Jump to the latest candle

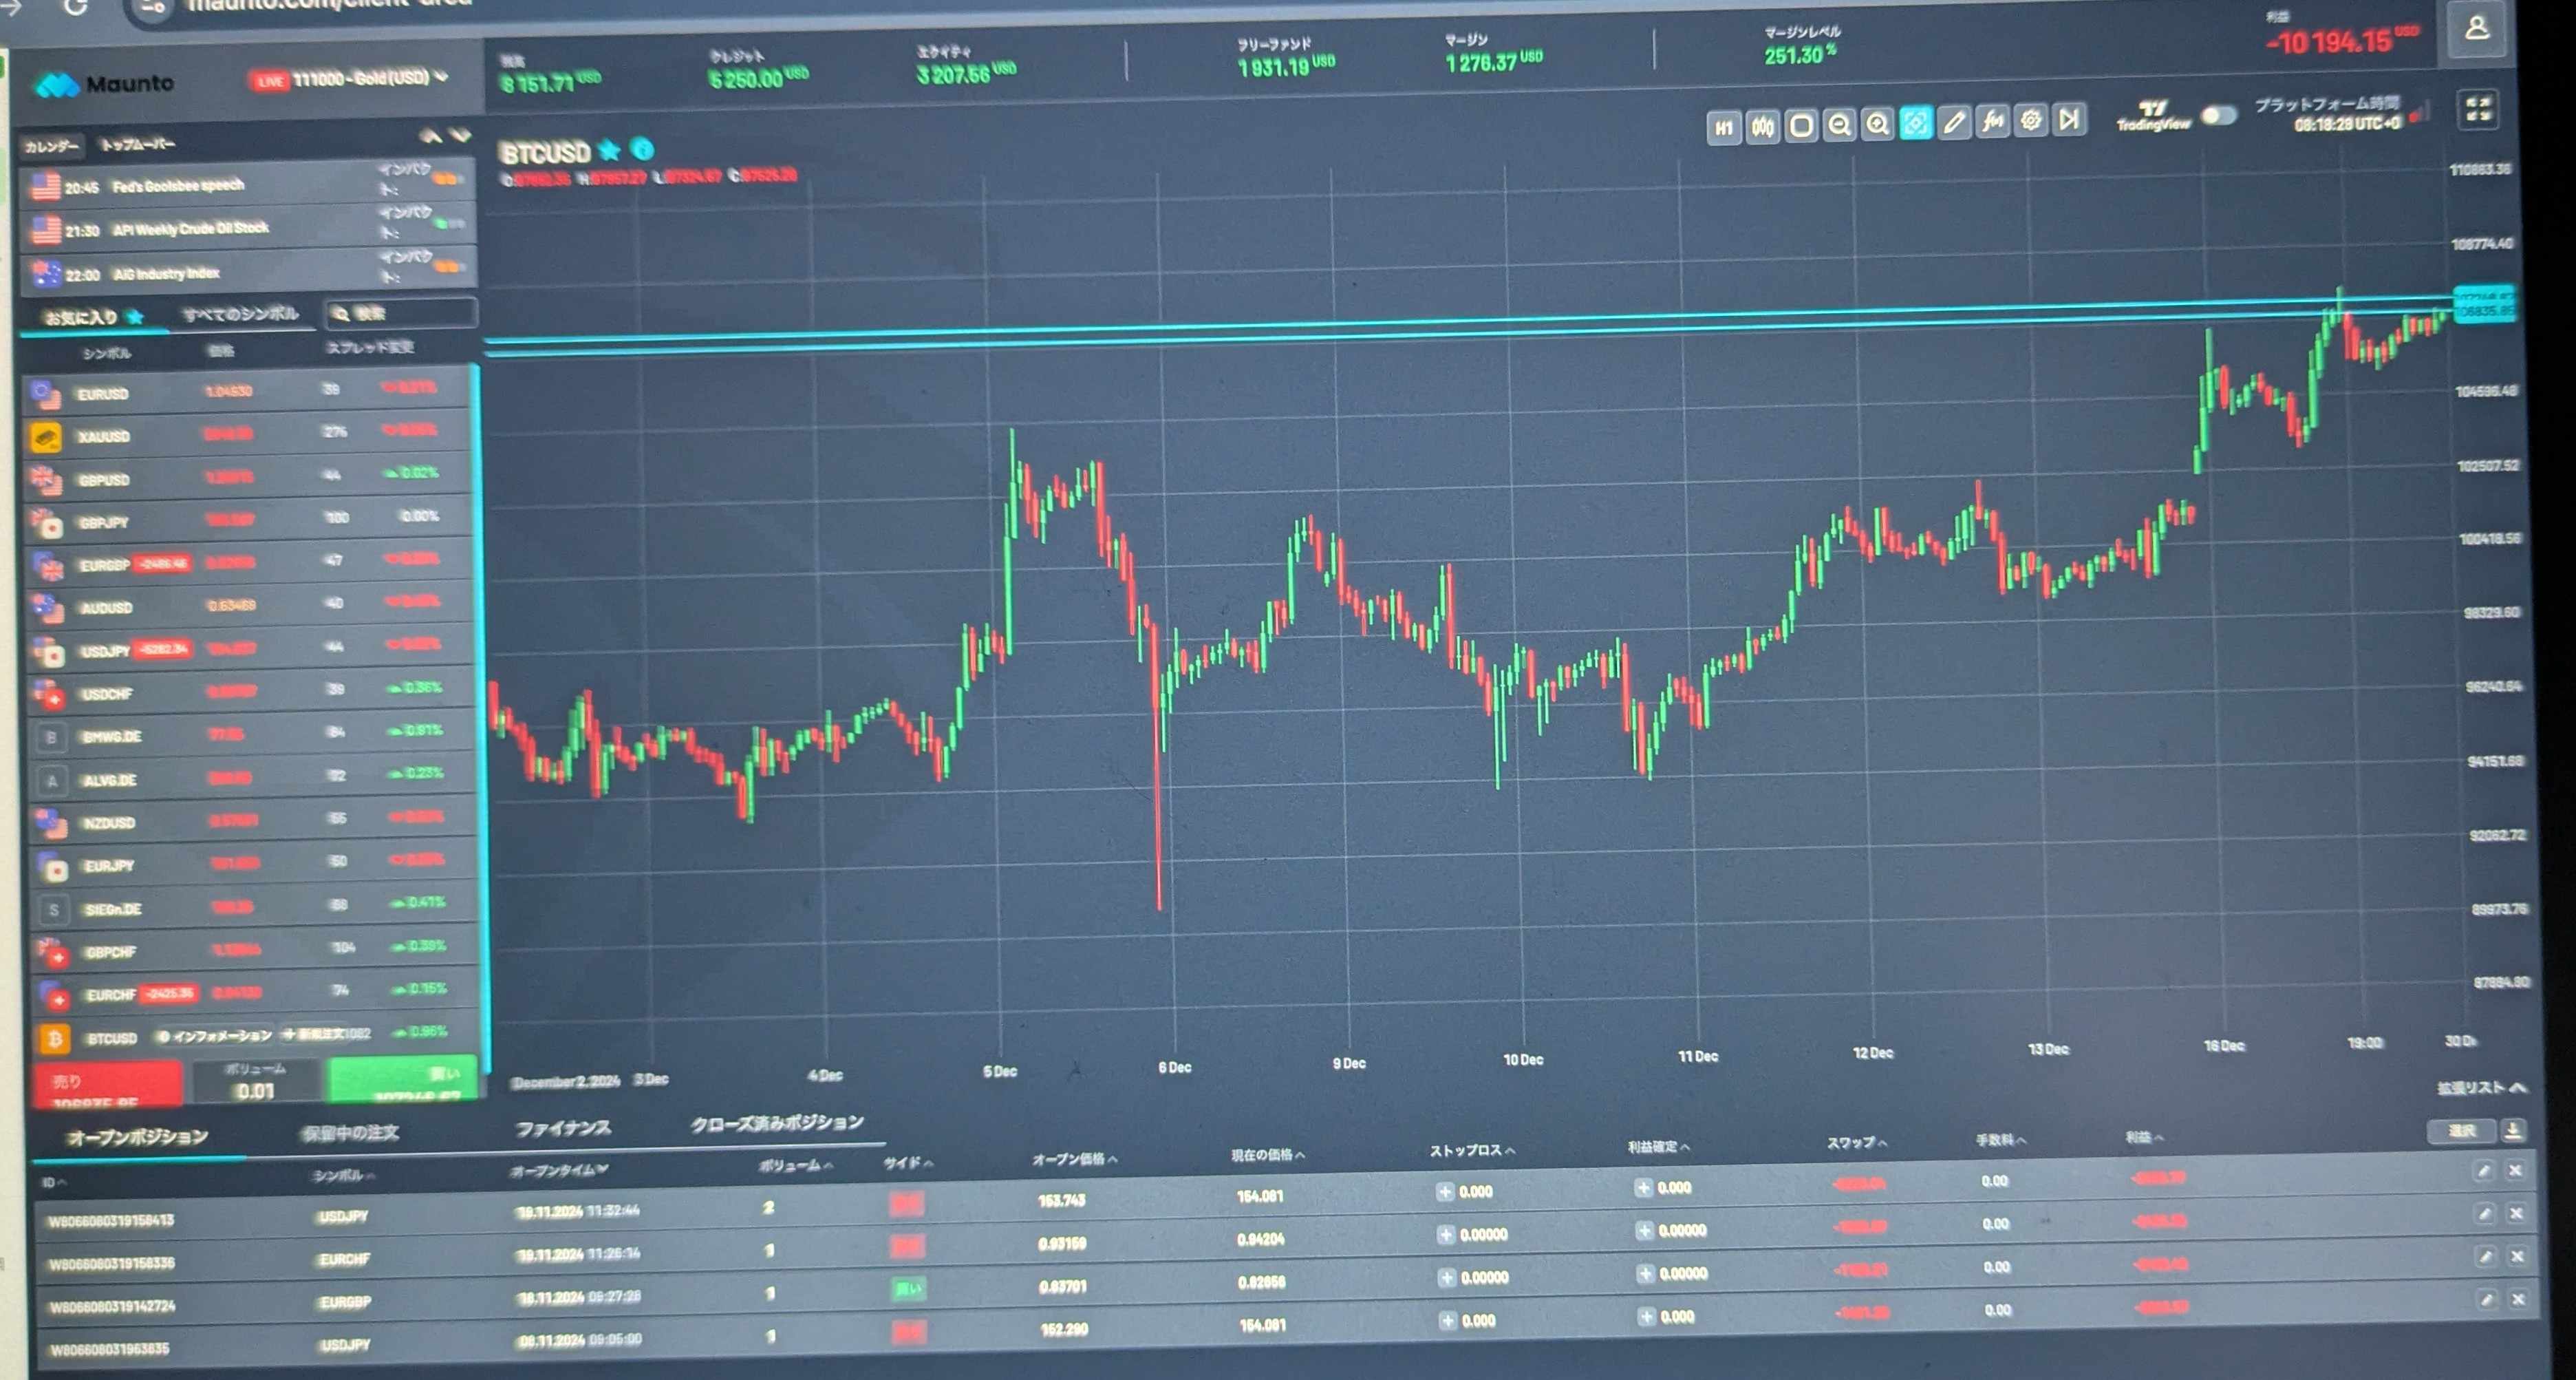[2069, 120]
